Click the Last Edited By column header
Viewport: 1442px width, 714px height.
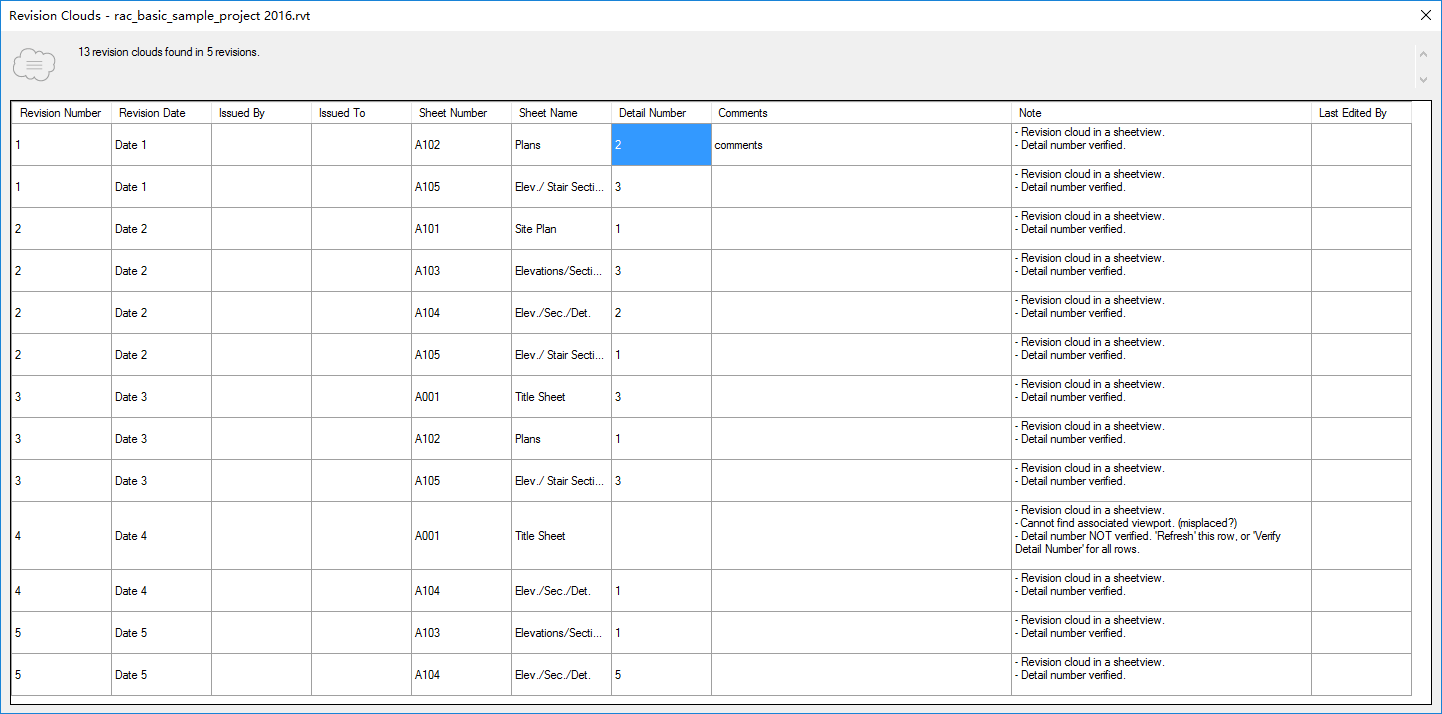click(x=1353, y=113)
